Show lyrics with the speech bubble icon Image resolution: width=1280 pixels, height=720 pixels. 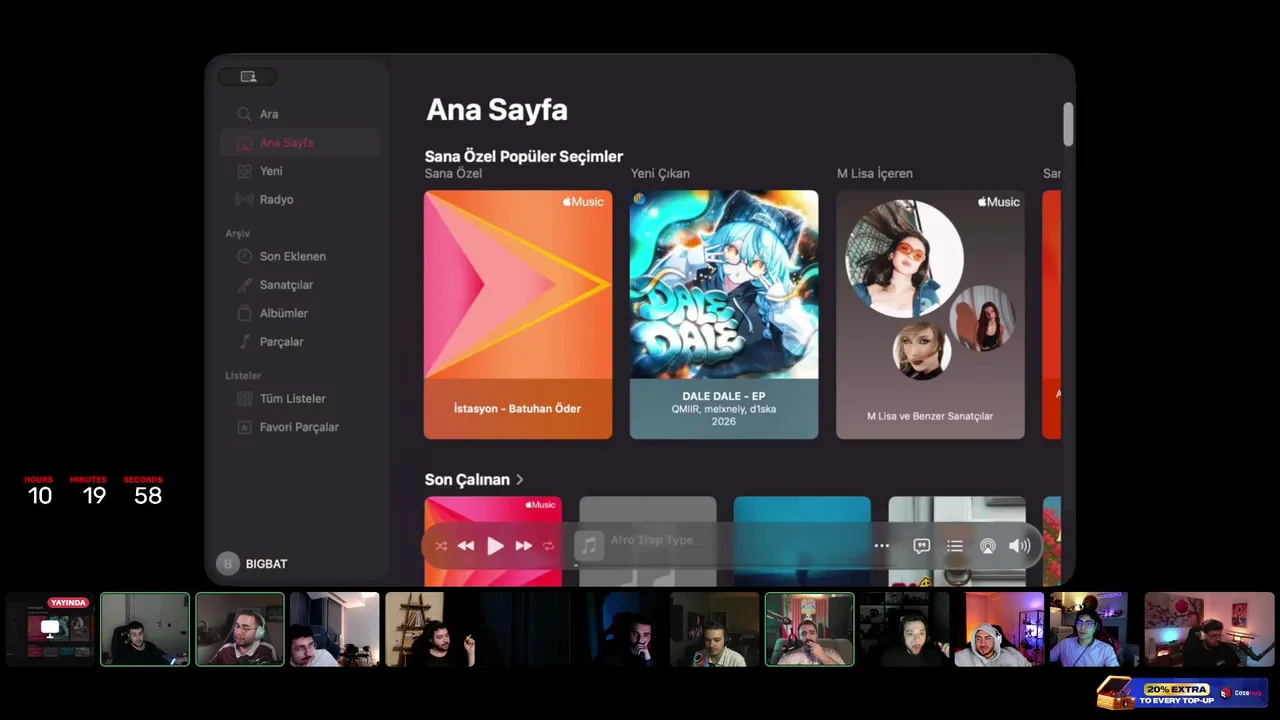(x=922, y=546)
